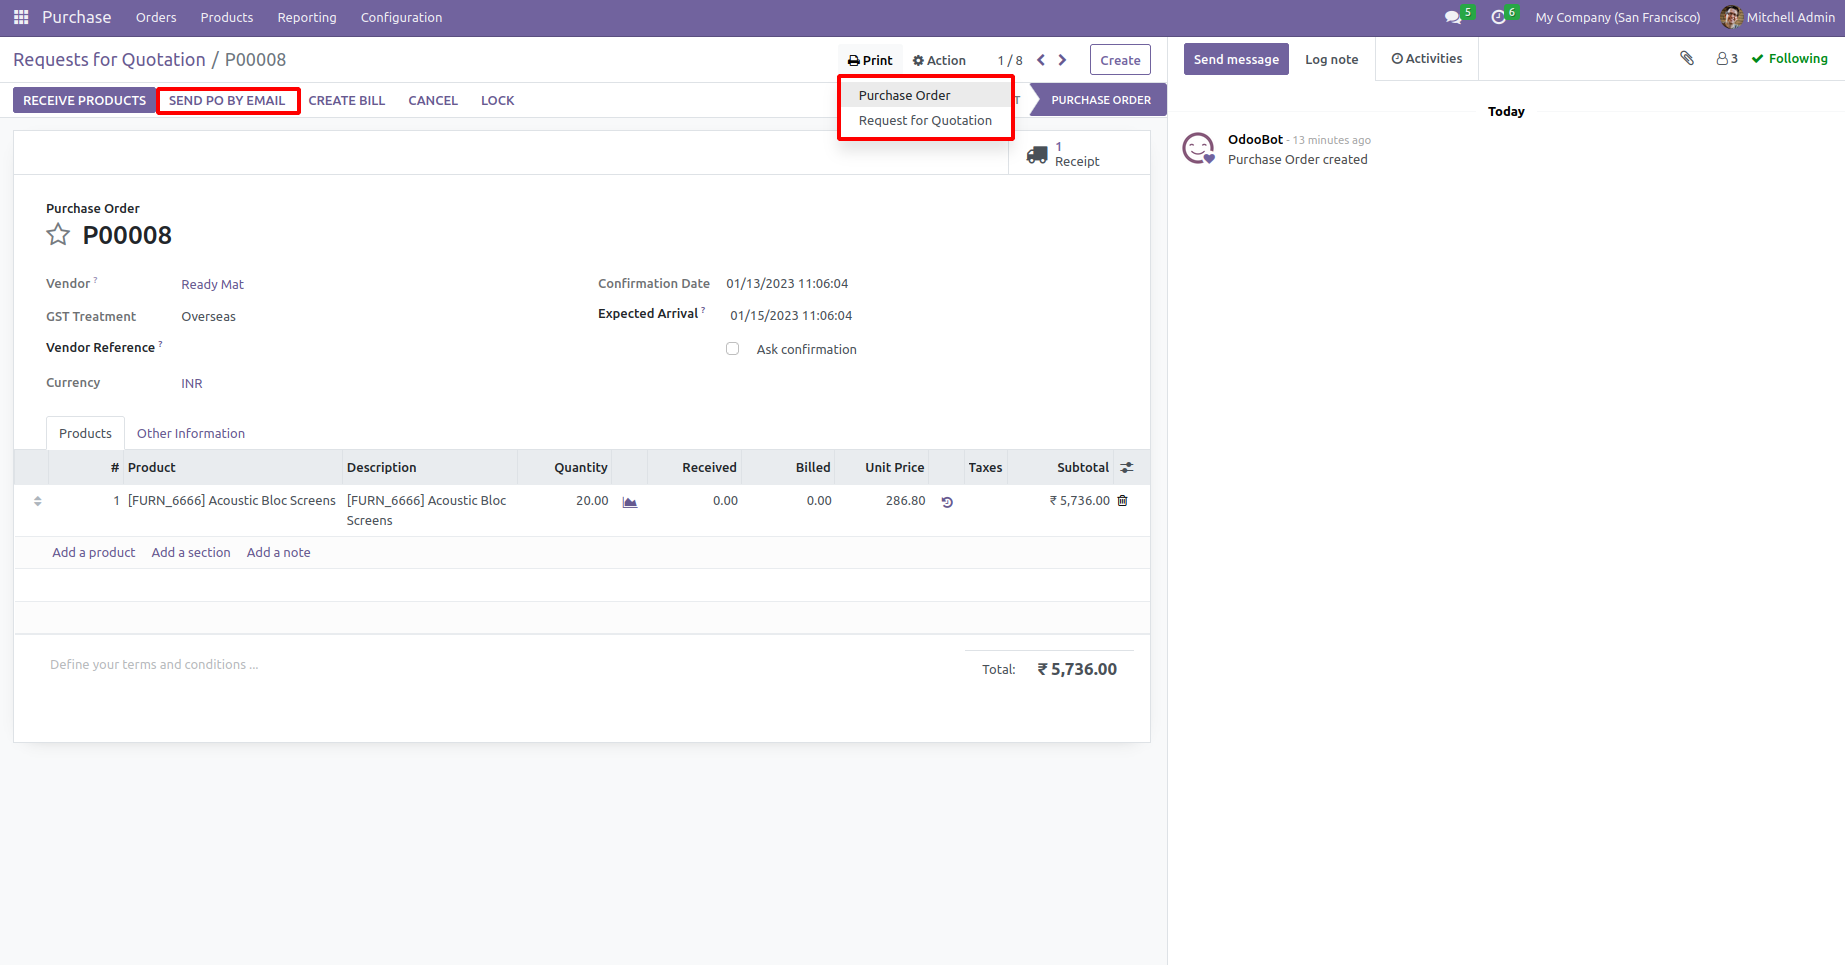The height and width of the screenshot is (965, 1845).
Task: Switch to the Products tab
Action: click(x=85, y=433)
